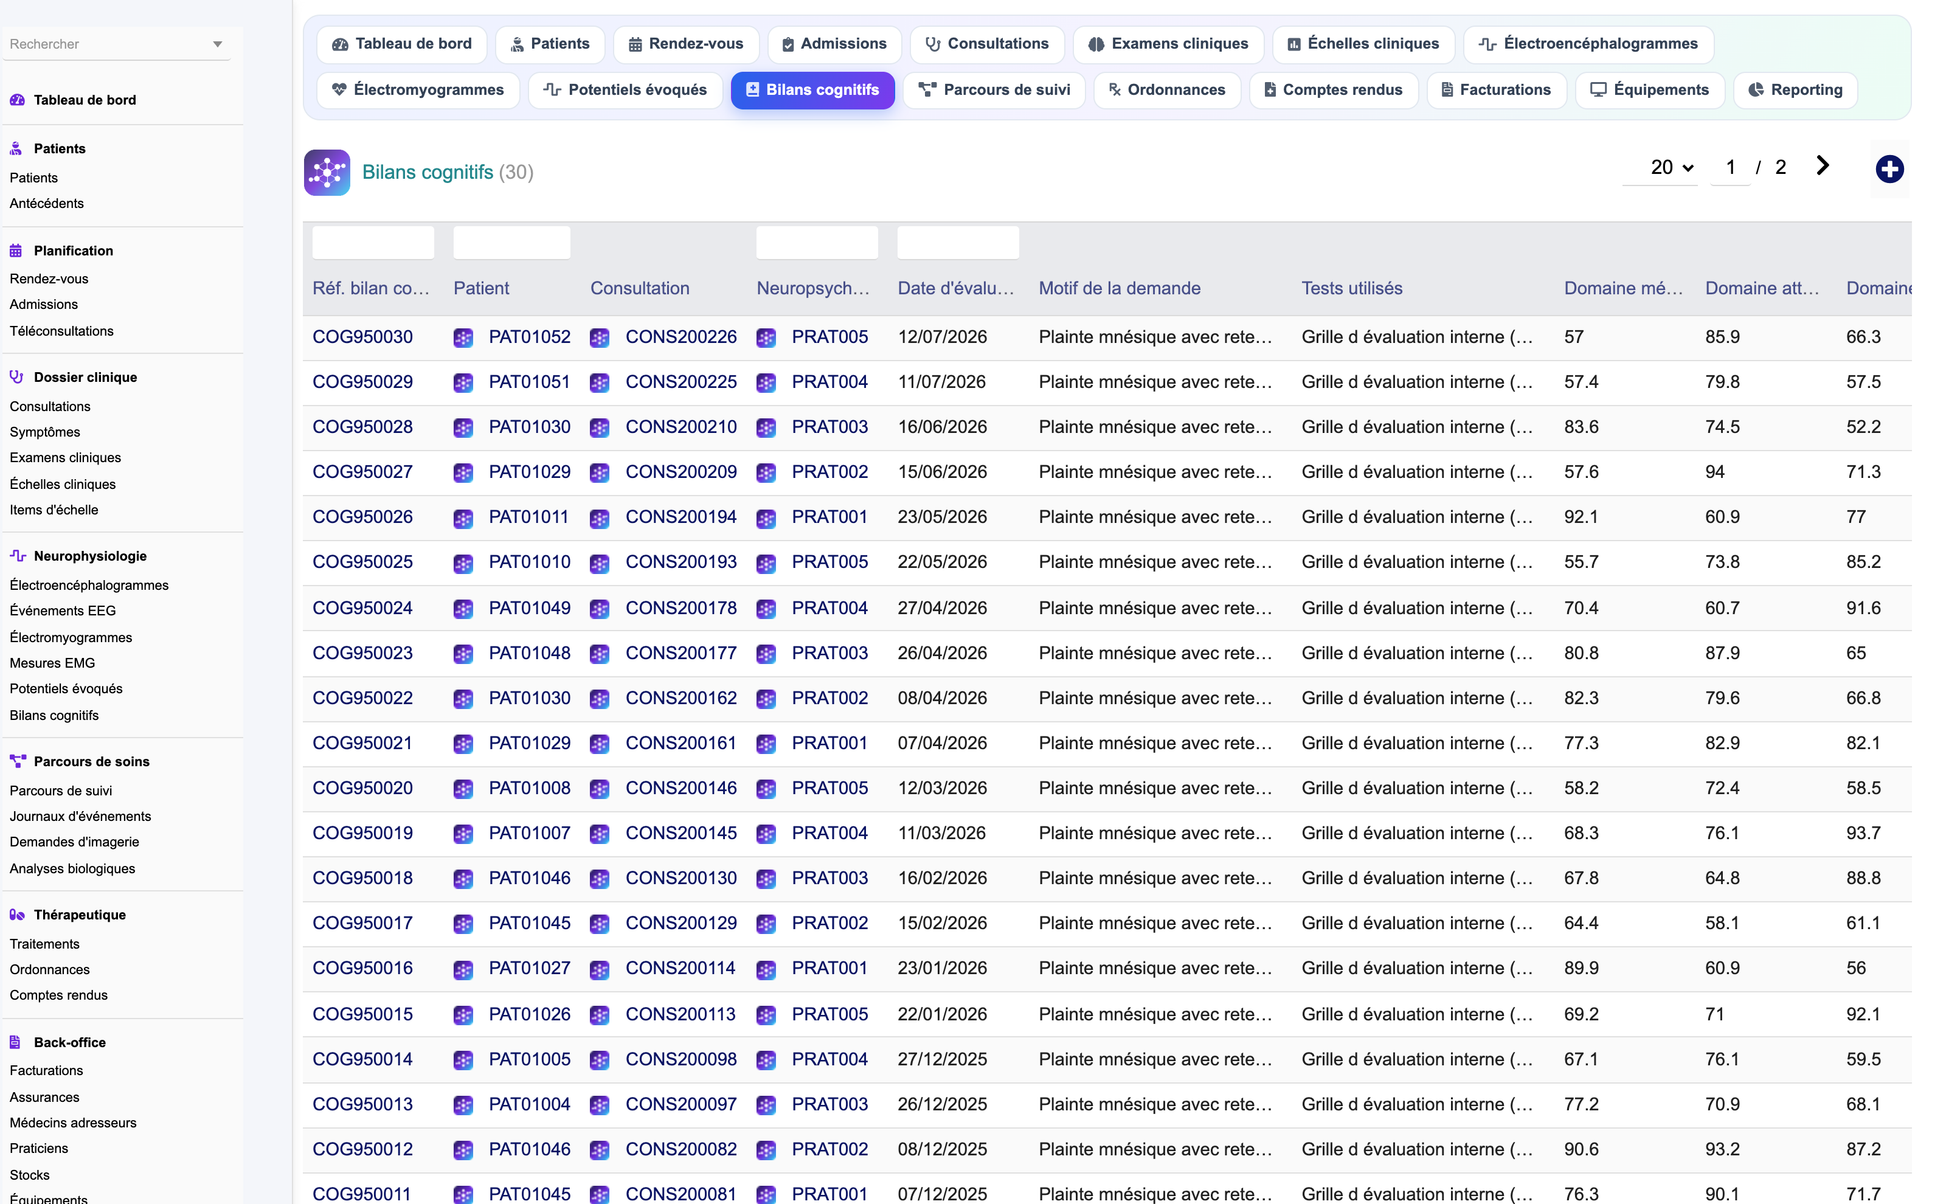This screenshot has height=1204, width=1946.
Task: Click the Neurophysiologie waveform icon in sidebar
Action: [x=17, y=556]
